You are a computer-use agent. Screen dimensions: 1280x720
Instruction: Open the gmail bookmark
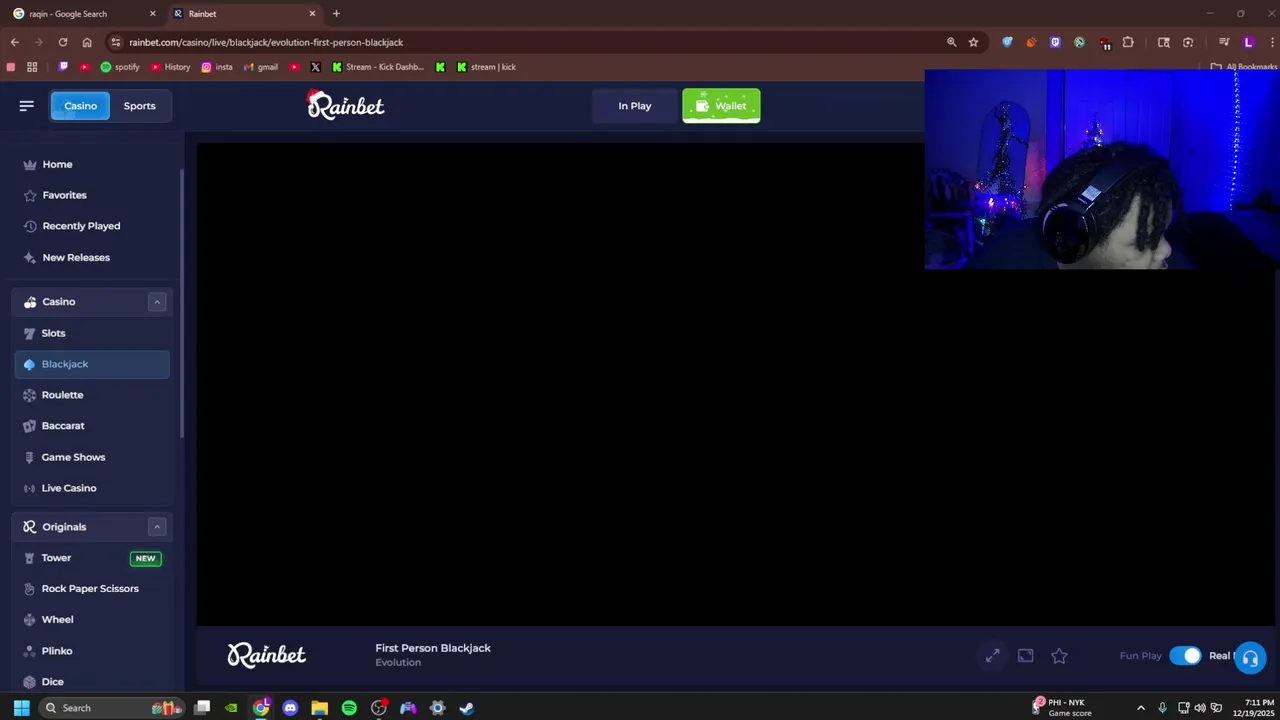(261, 67)
